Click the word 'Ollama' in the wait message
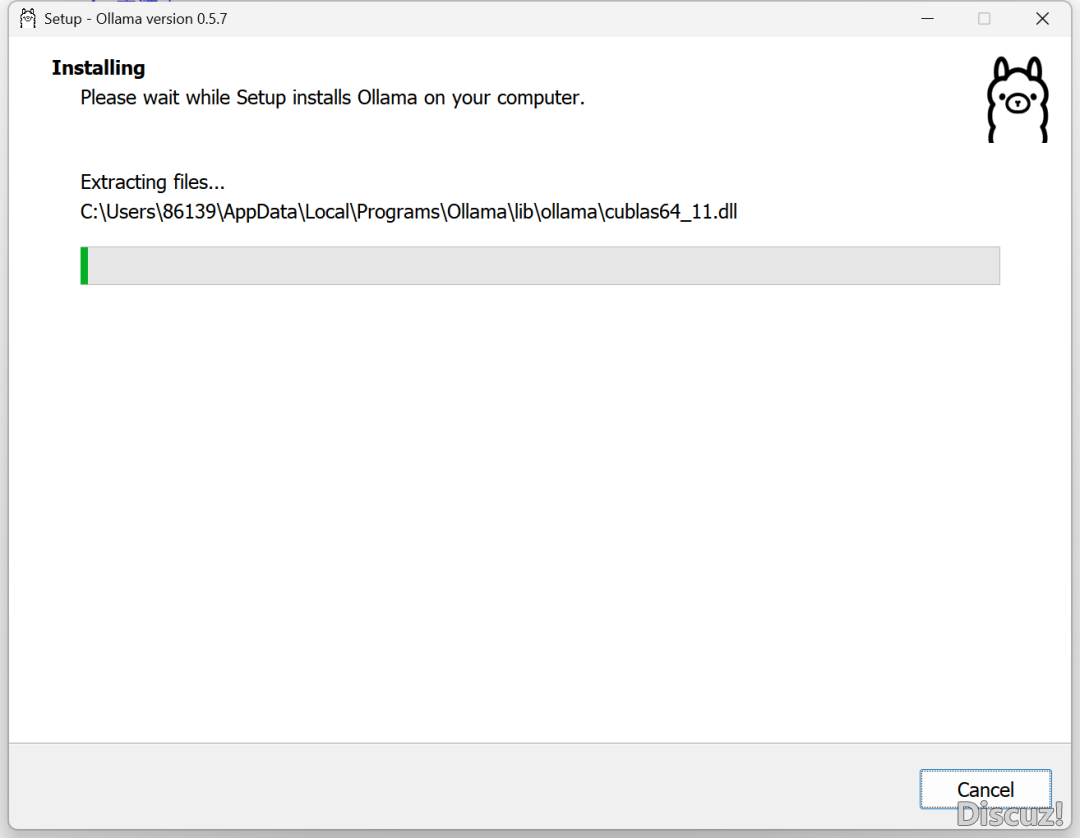This screenshot has height=838, width=1080. tap(386, 98)
